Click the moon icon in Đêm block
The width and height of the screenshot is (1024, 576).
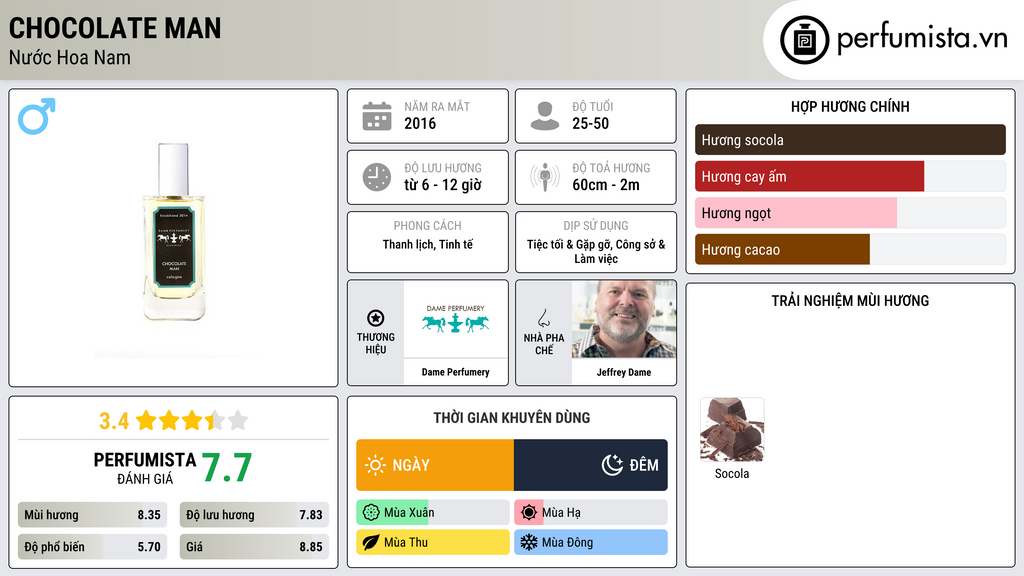click(x=612, y=465)
